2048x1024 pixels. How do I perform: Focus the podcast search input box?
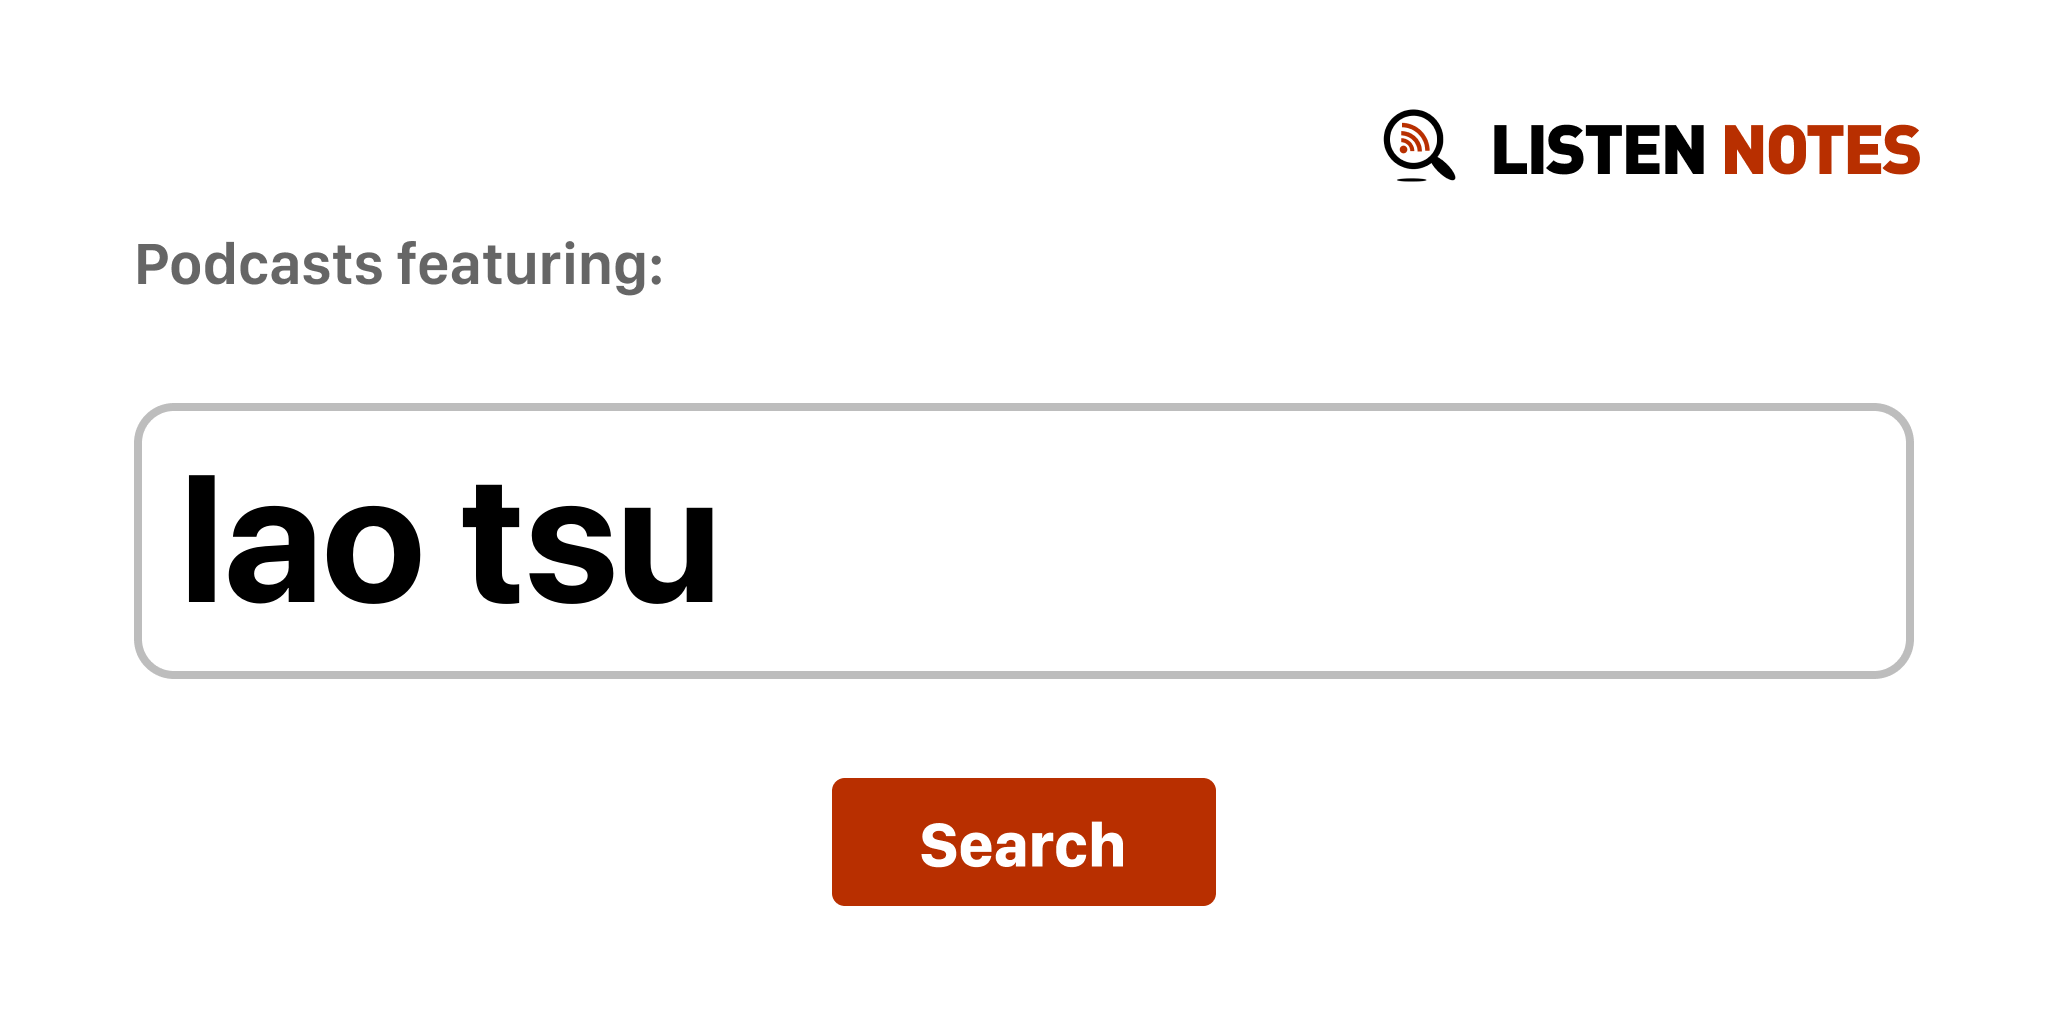click(1024, 541)
